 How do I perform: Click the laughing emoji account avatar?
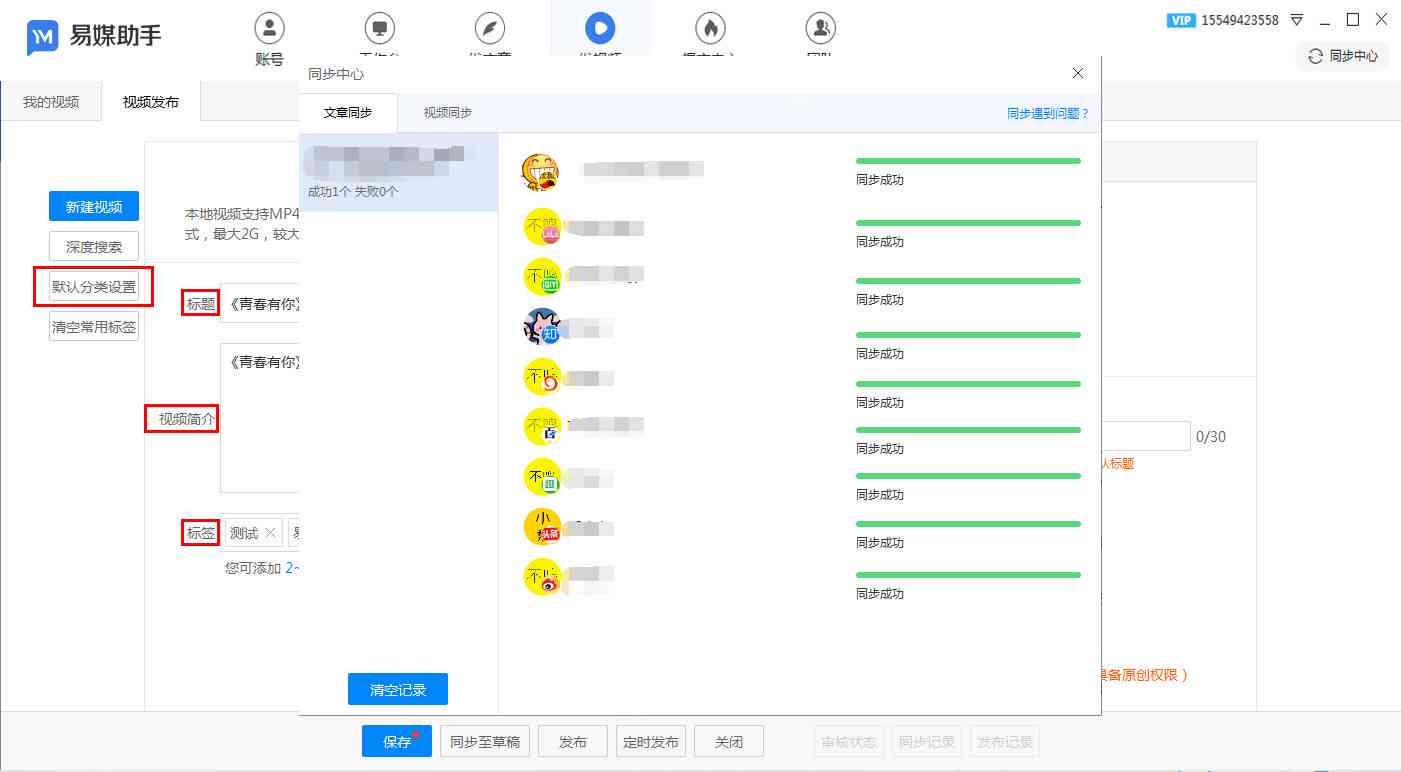pyautogui.click(x=539, y=172)
